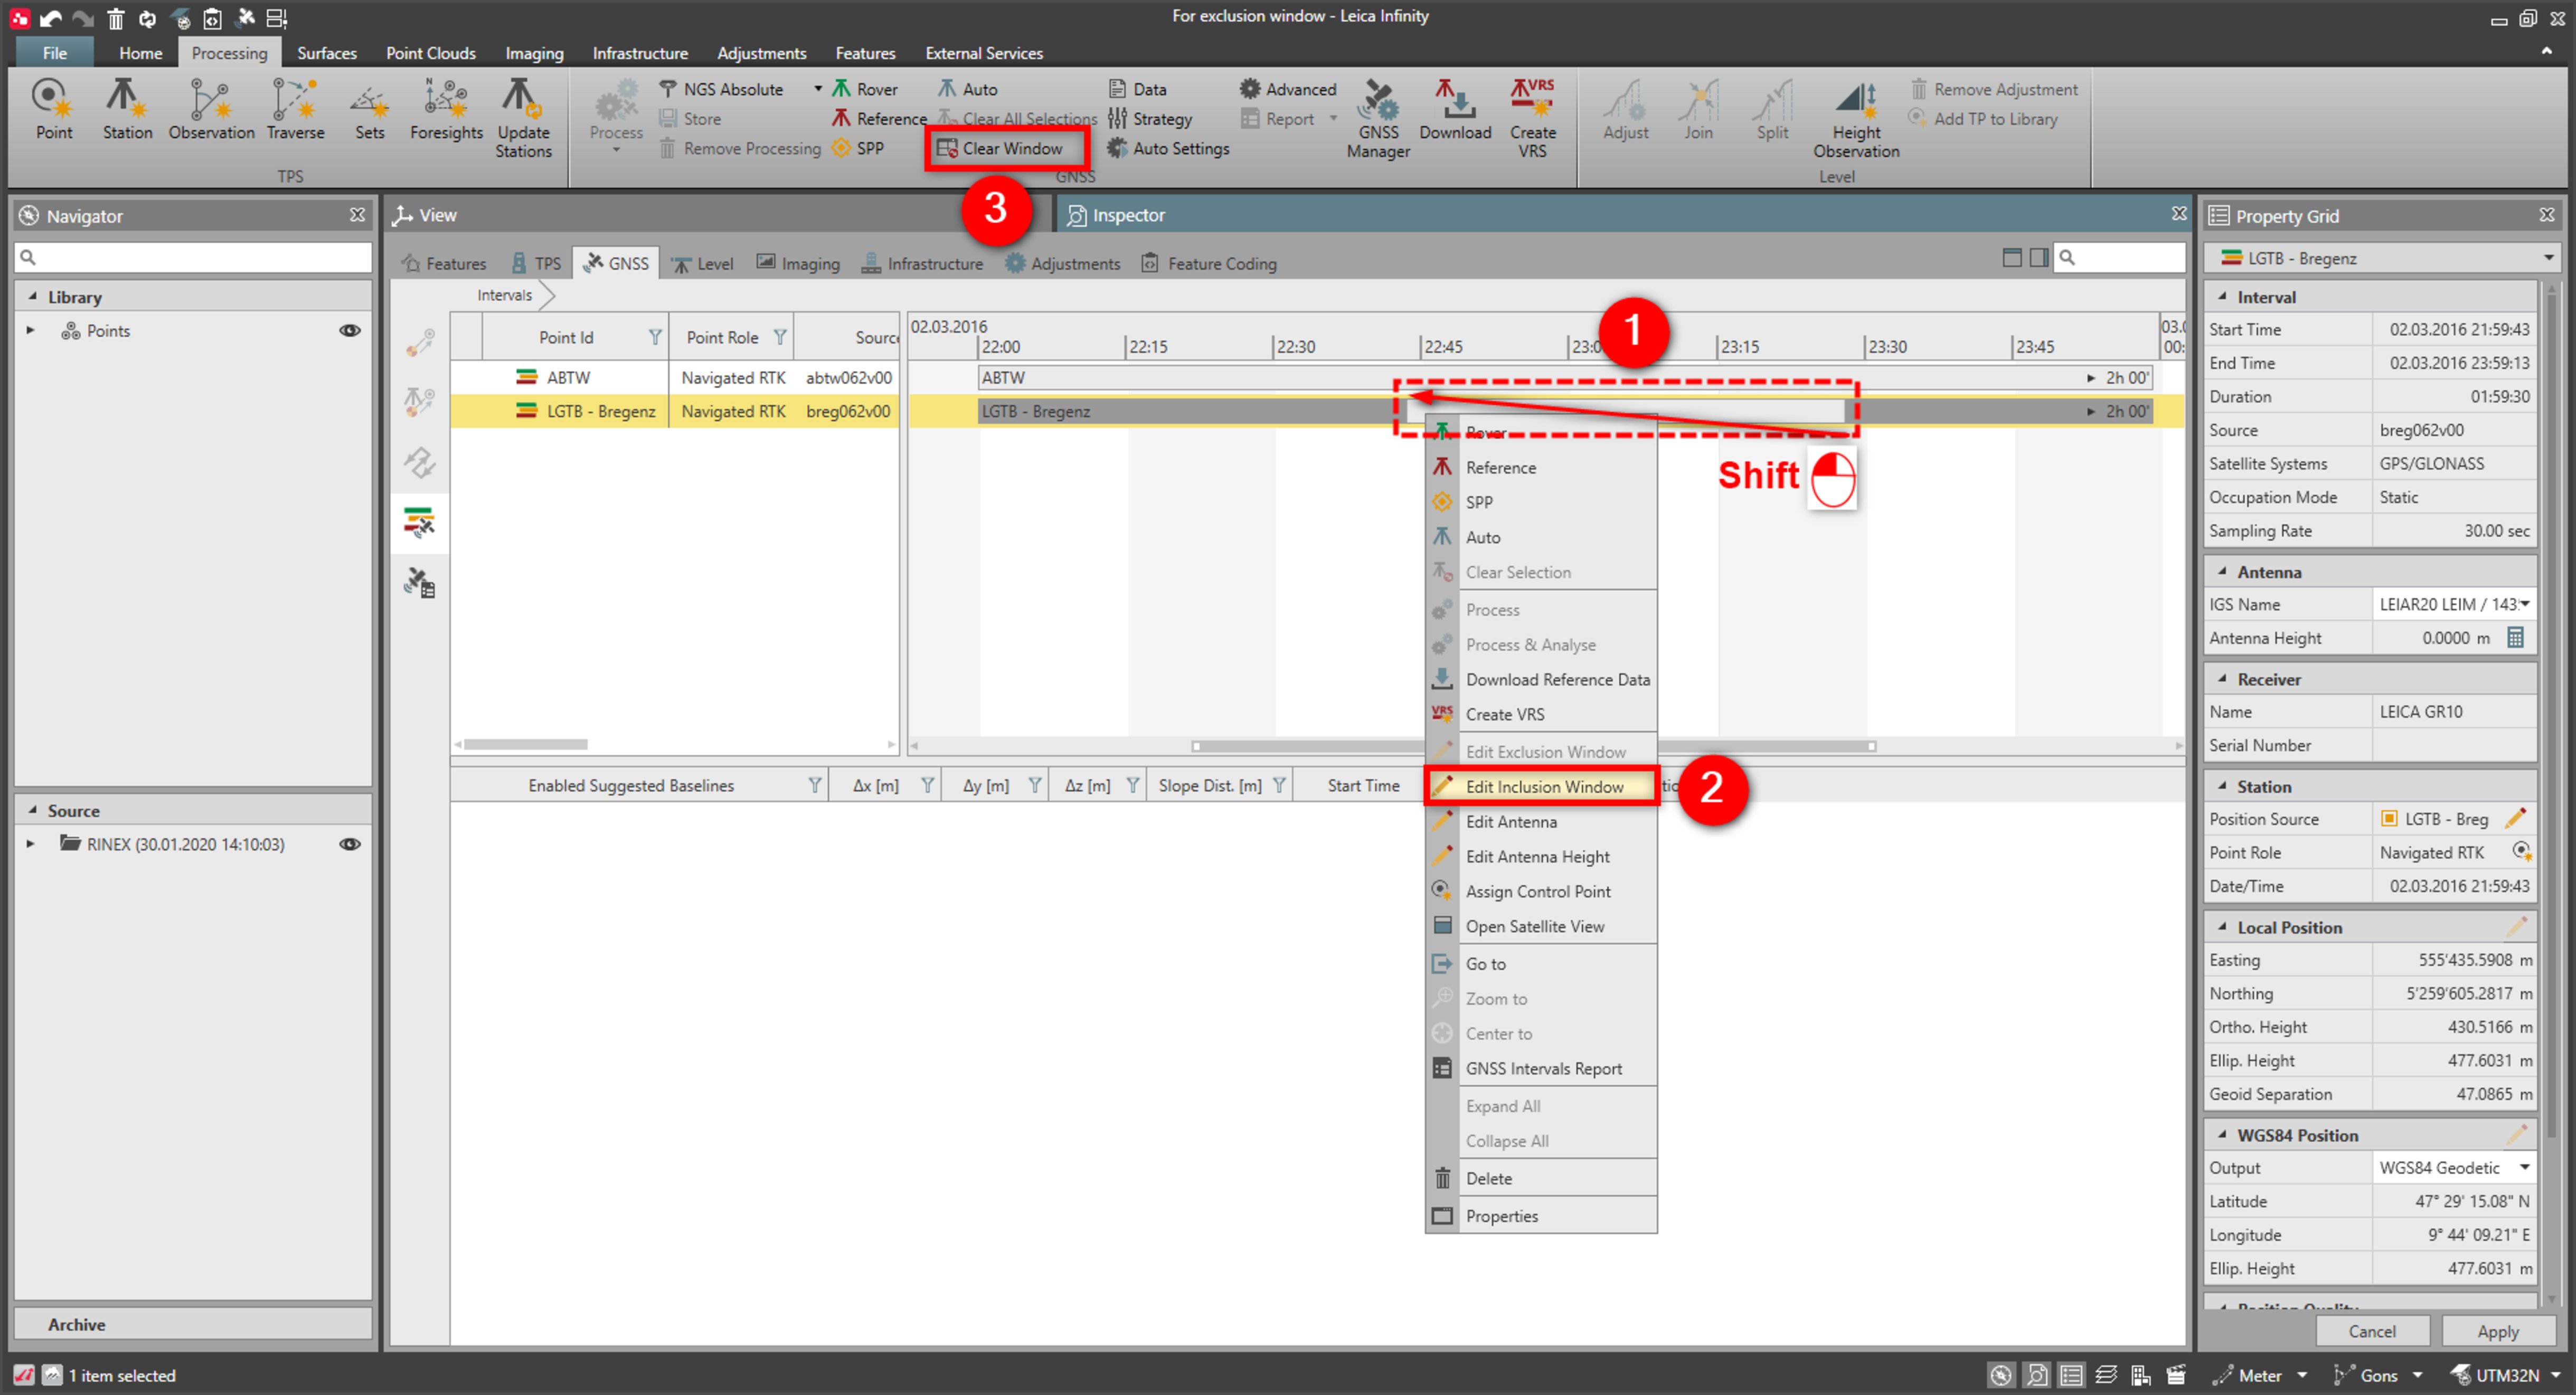Click the Download ribbon icon

pos(1455,110)
